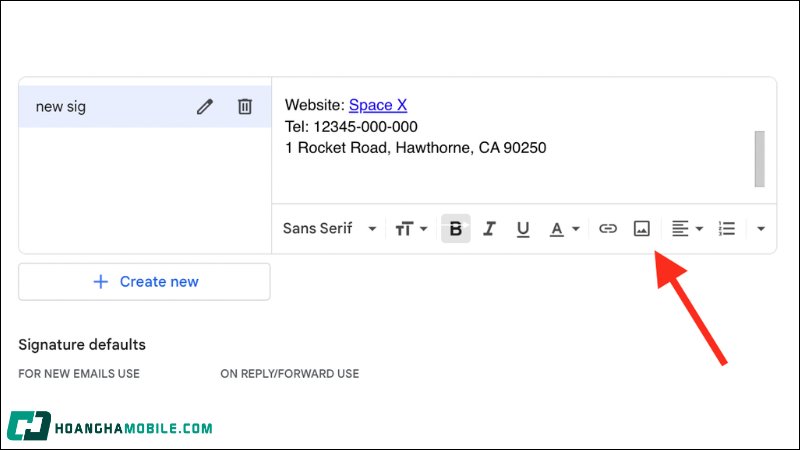The image size is (800, 450).
Task: Open the Sans Serif font dropdown
Action: (329, 229)
